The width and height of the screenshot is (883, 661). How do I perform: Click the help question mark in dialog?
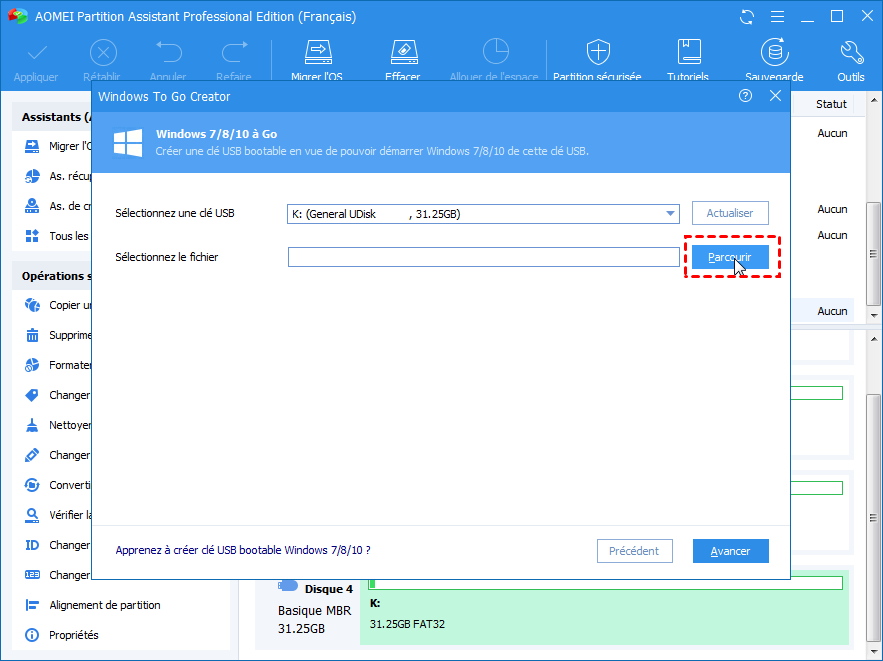tap(745, 96)
